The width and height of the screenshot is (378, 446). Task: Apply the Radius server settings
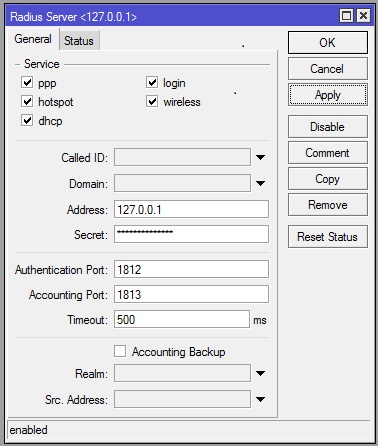[x=328, y=95]
